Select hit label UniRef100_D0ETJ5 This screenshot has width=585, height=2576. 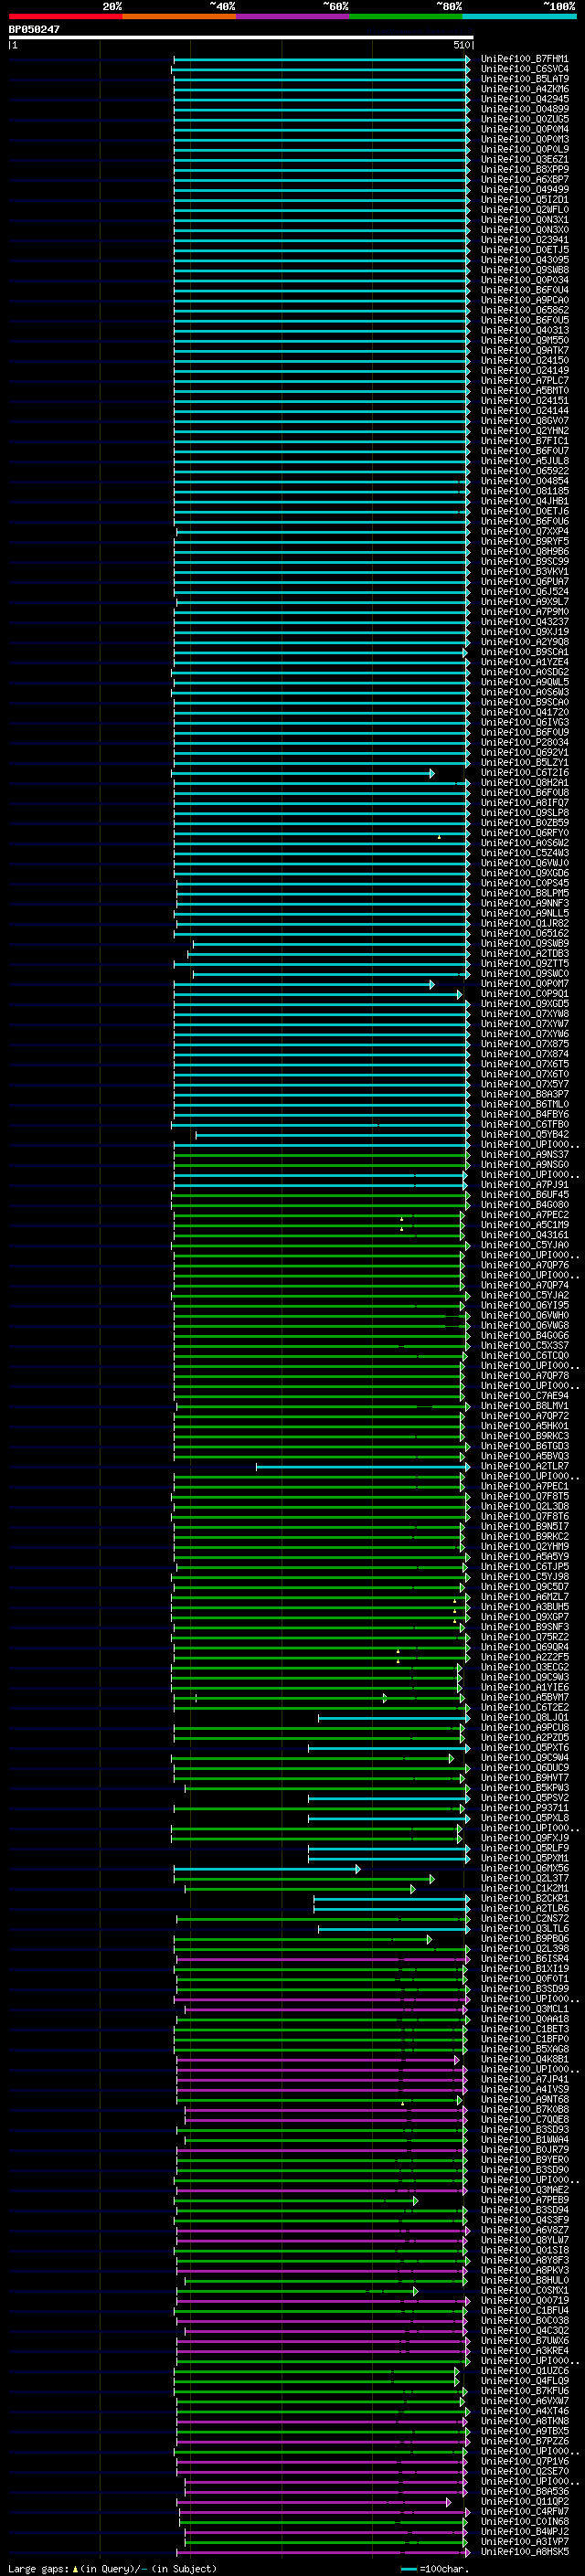tap(524, 250)
